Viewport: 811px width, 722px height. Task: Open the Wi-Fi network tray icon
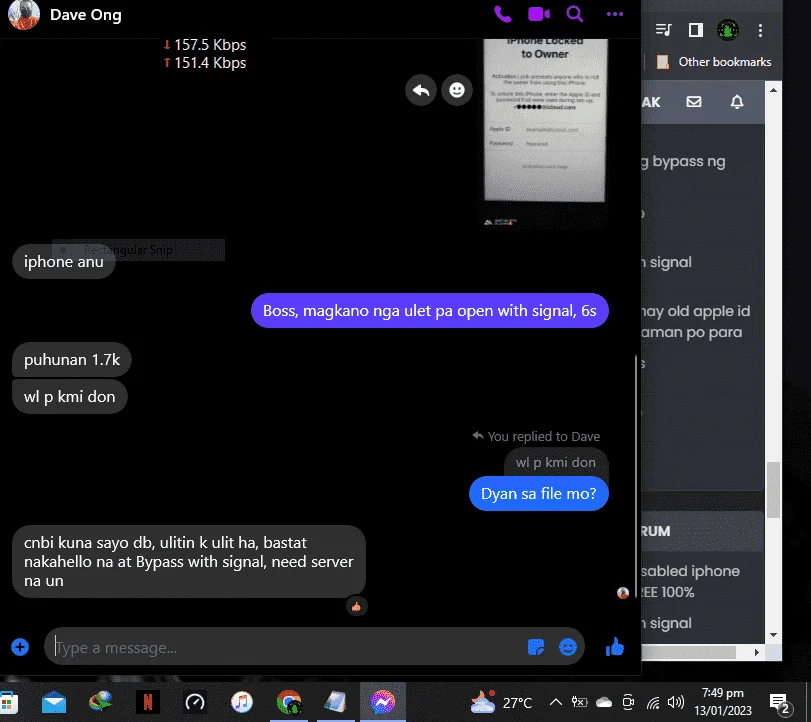[x=653, y=702]
